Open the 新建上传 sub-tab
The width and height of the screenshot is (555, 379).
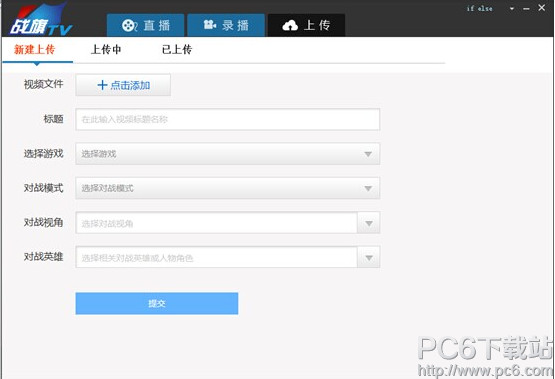point(35,50)
